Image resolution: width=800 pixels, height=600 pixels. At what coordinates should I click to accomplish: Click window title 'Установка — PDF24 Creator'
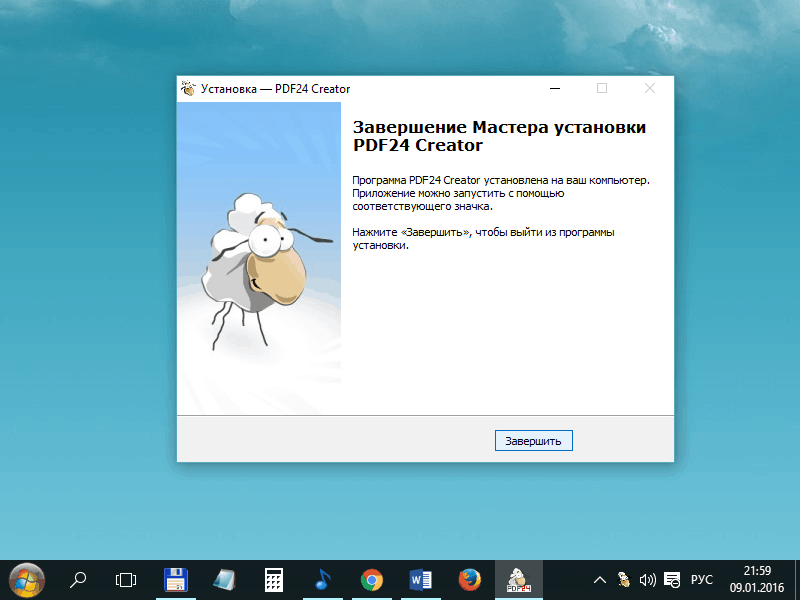276,89
